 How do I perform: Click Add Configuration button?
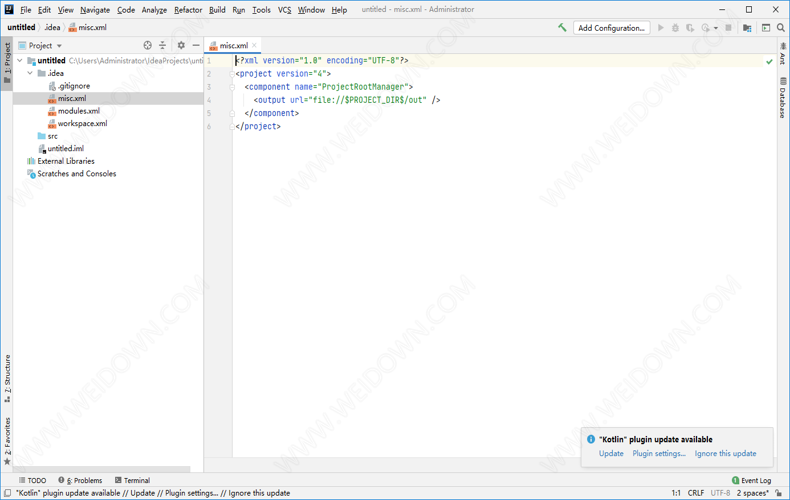point(611,28)
